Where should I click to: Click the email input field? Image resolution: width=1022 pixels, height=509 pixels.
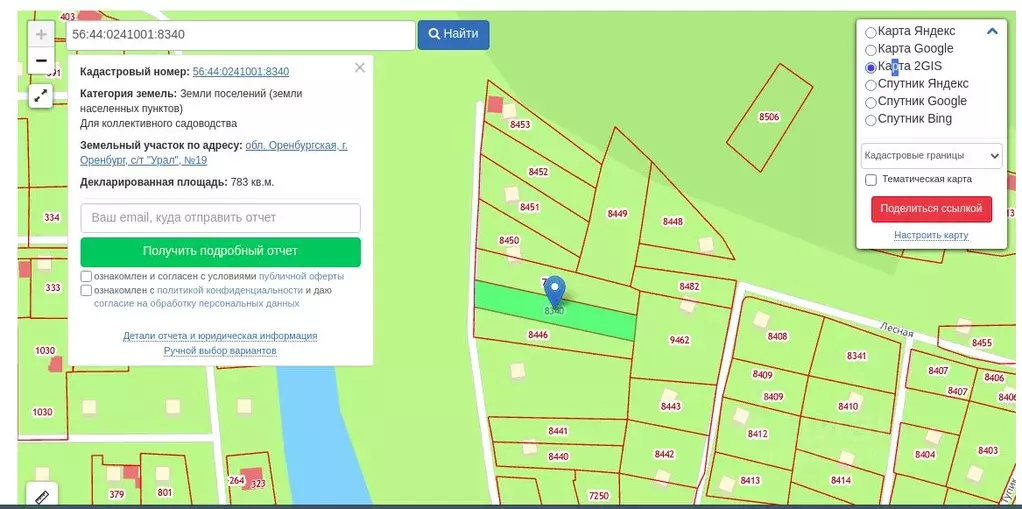pyautogui.click(x=220, y=218)
